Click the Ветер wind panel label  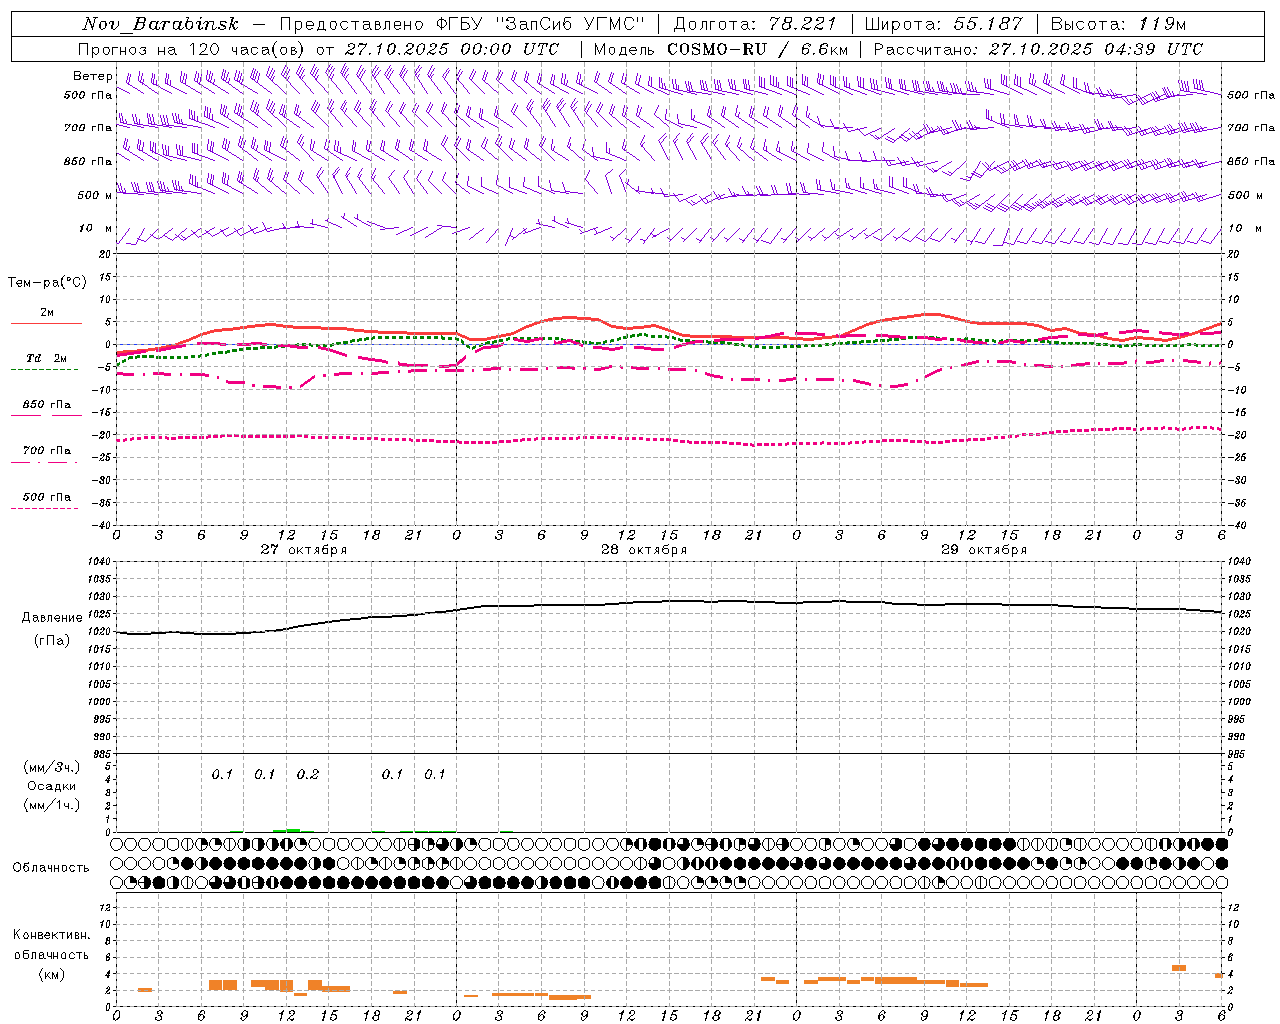92,76
